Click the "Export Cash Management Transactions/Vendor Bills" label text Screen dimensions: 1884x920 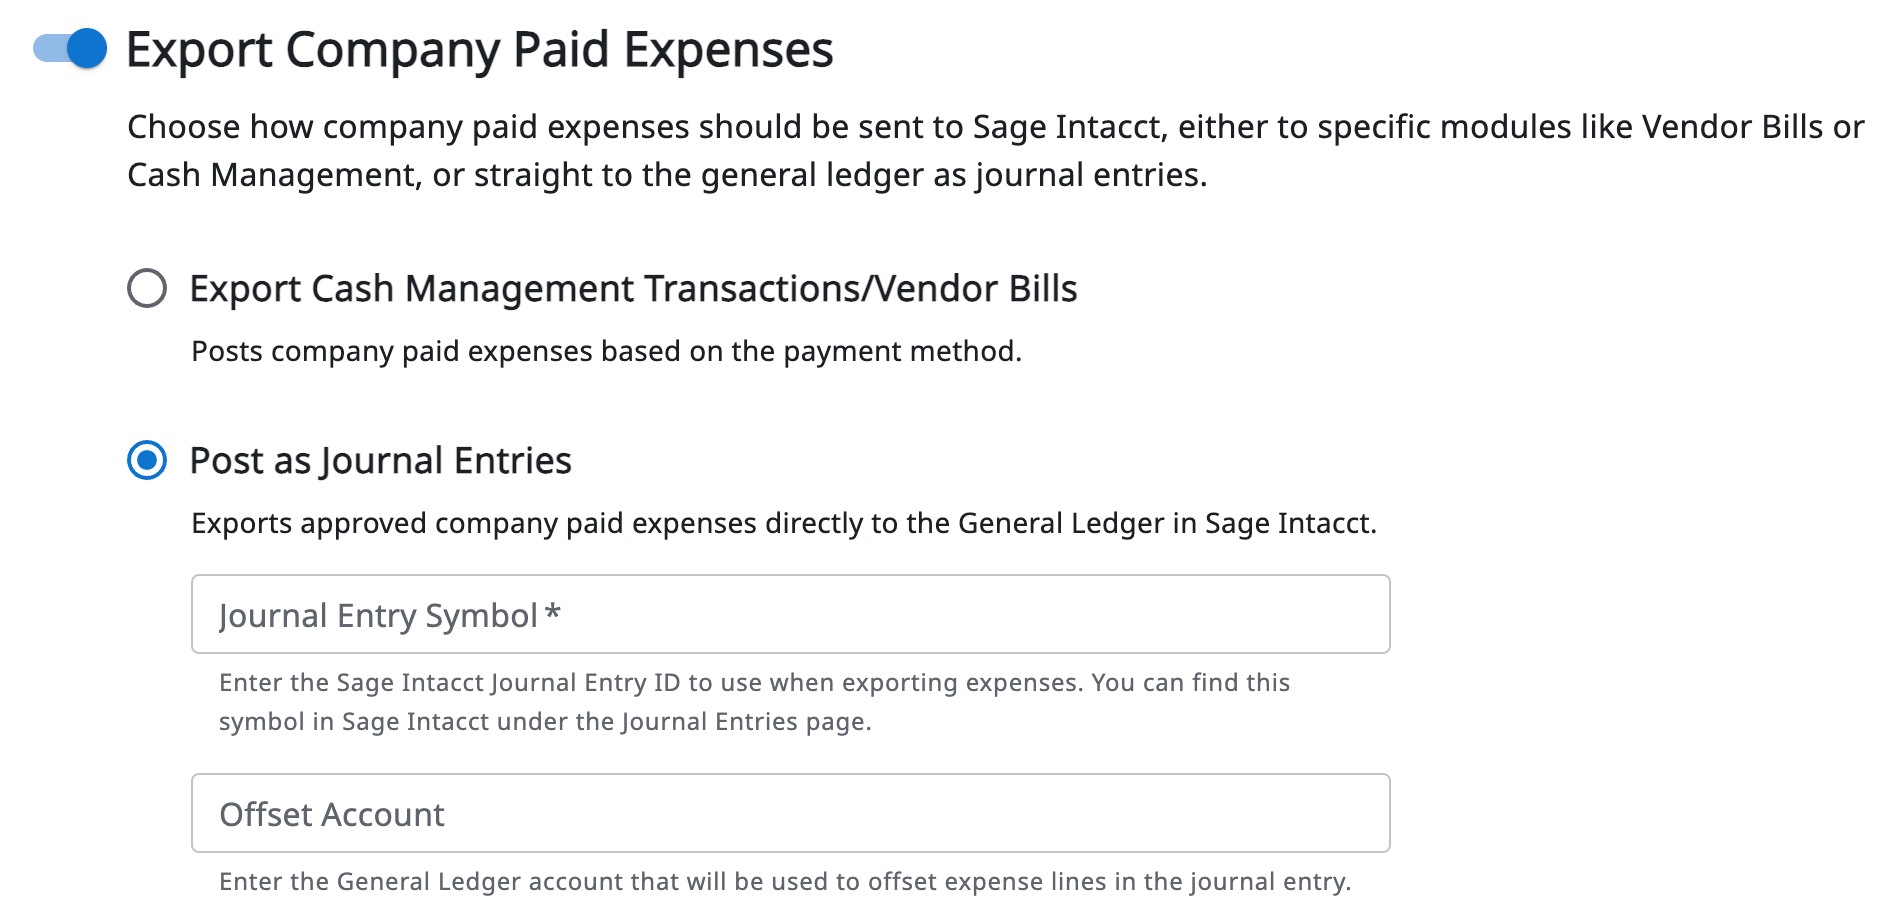[633, 289]
